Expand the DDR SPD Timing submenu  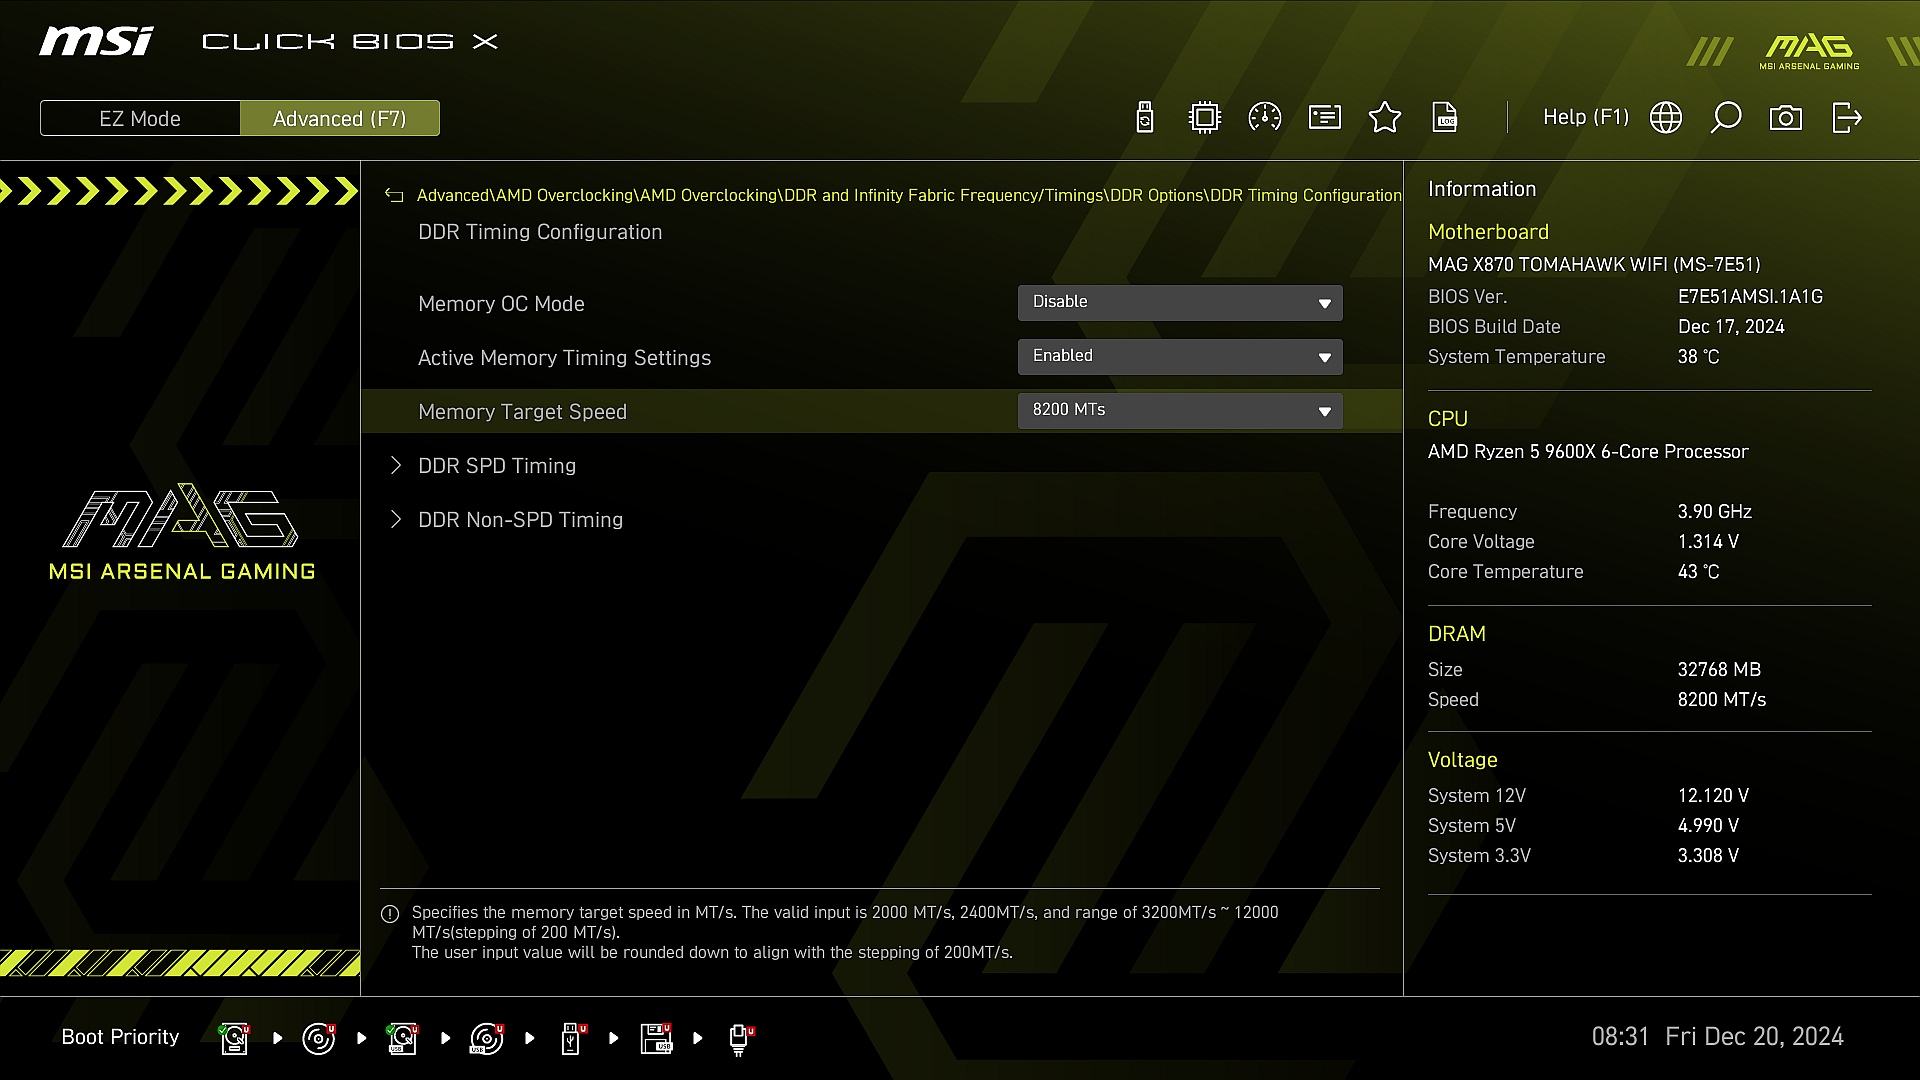pyautogui.click(x=497, y=466)
